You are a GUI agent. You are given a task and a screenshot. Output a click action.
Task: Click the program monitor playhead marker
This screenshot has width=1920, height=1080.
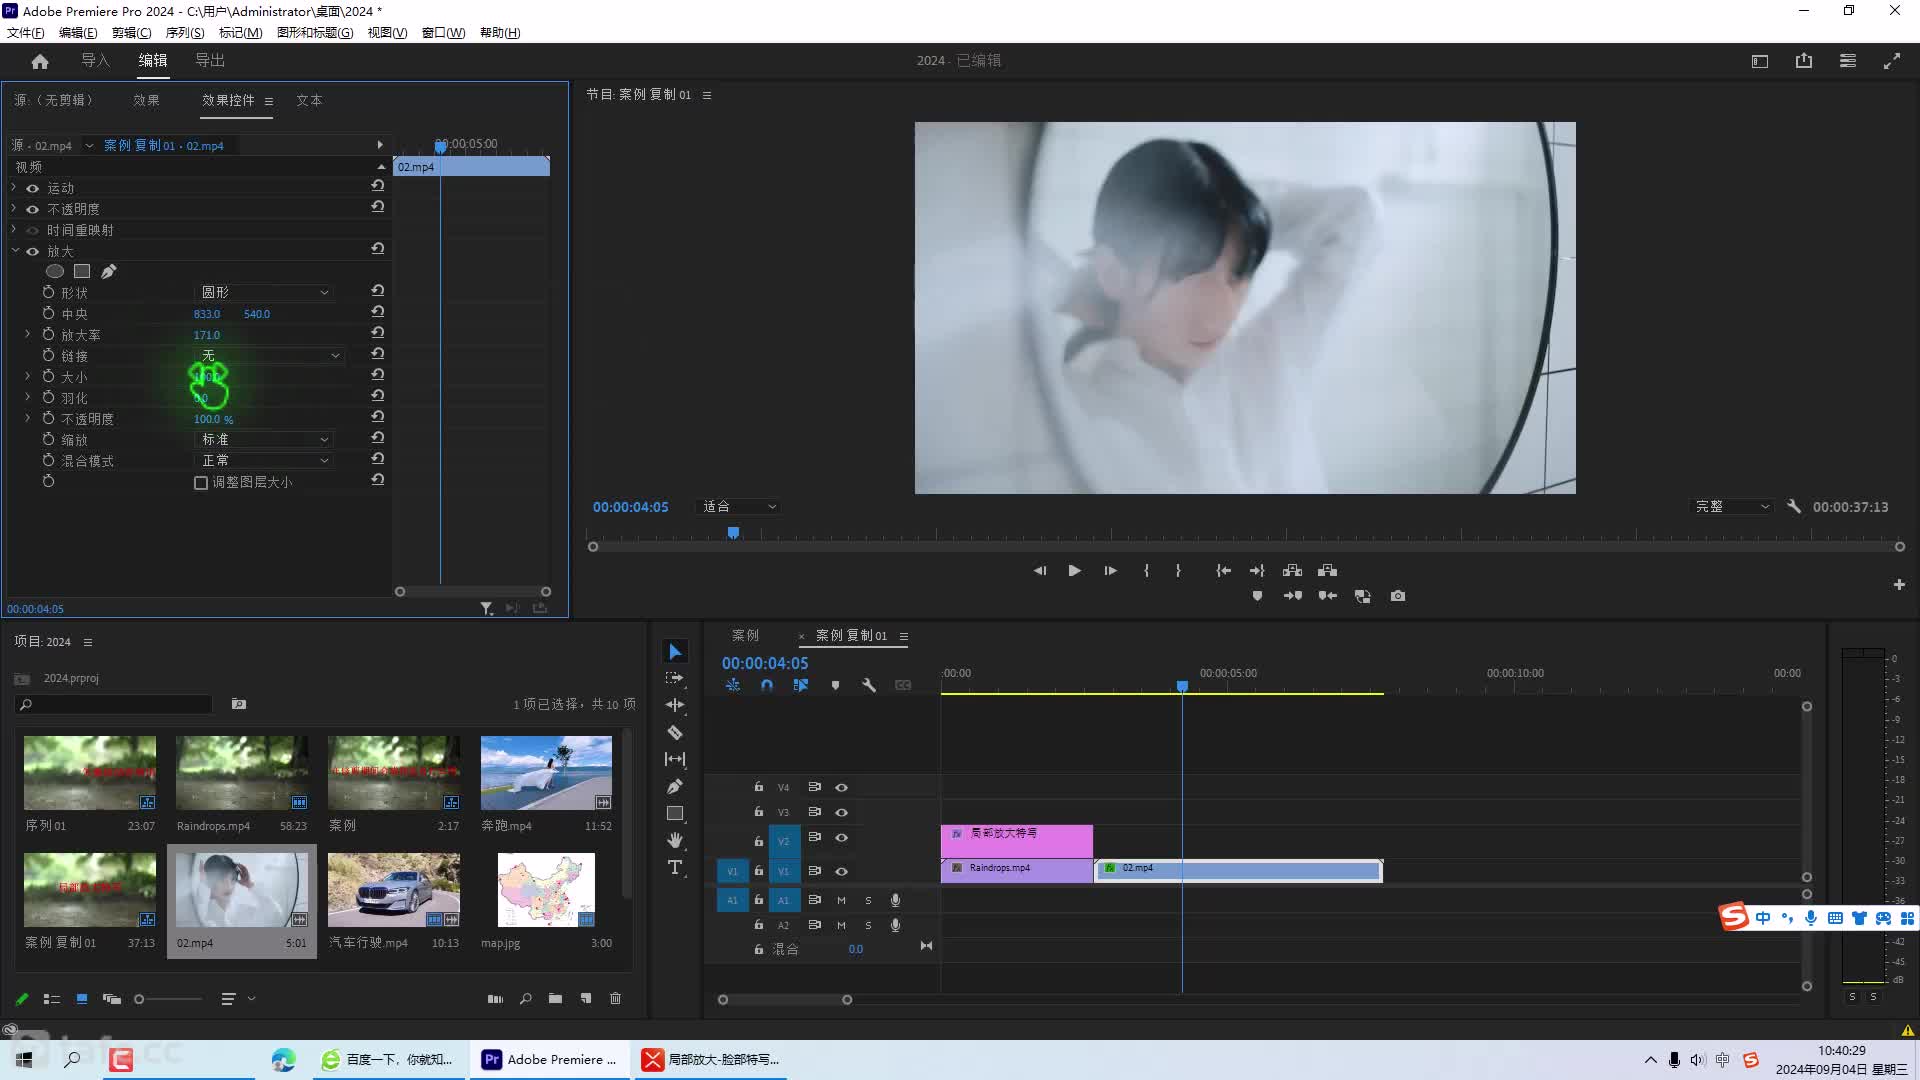point(733,533)
